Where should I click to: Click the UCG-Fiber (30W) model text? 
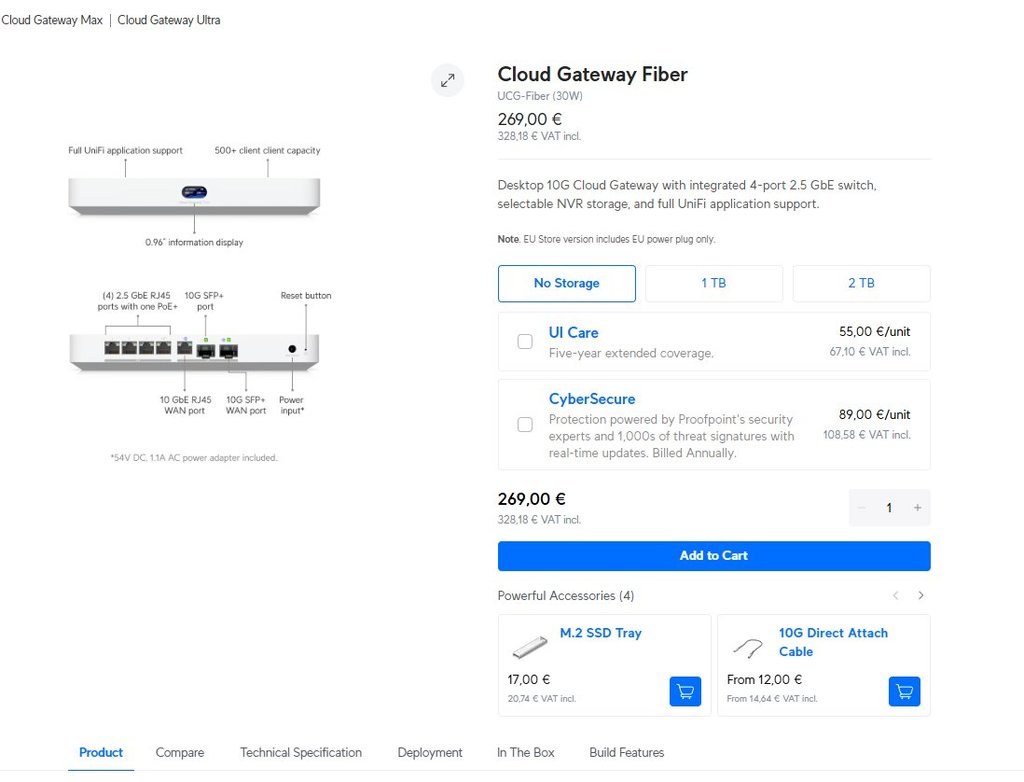tap(540, 96)
